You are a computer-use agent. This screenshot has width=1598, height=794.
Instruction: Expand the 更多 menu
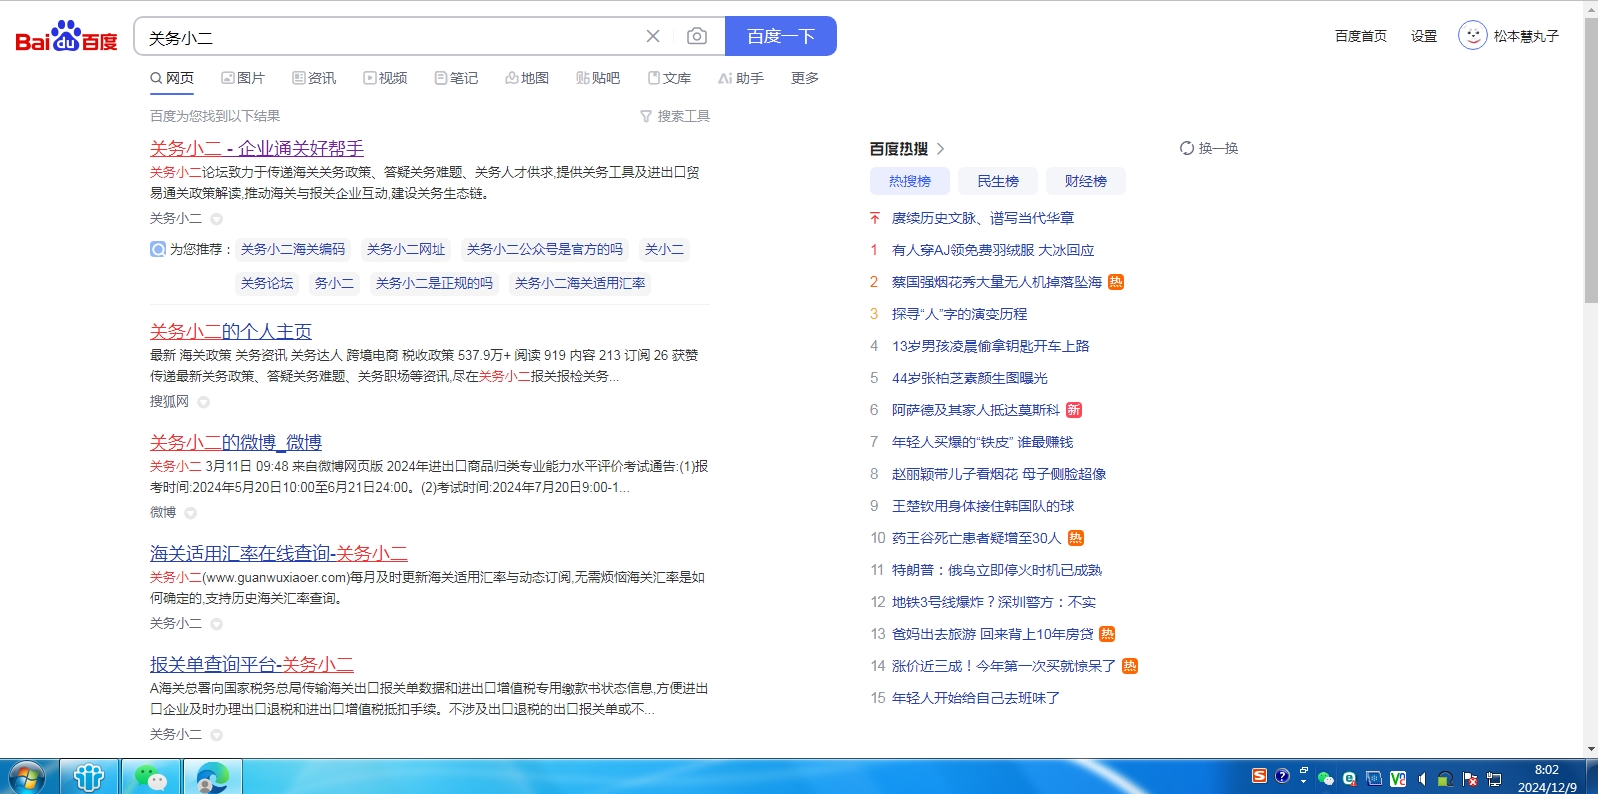805,78
